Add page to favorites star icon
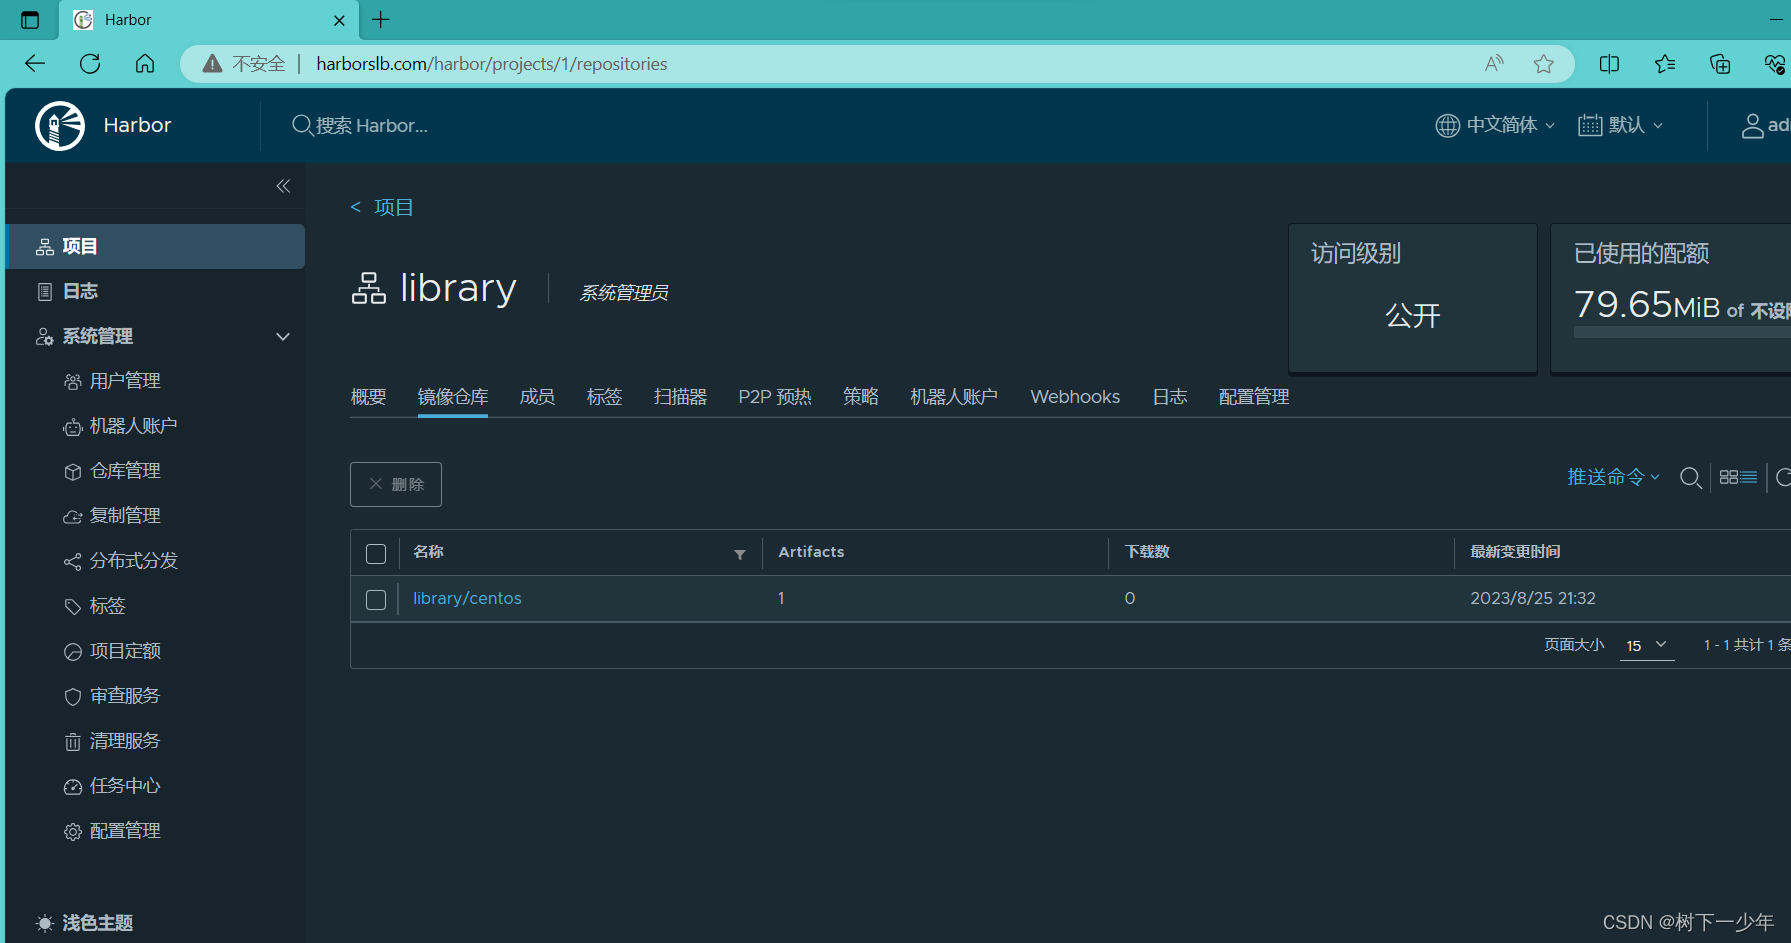The height and width of the screenshot is (943, 1791). (x=1544, y=64)
